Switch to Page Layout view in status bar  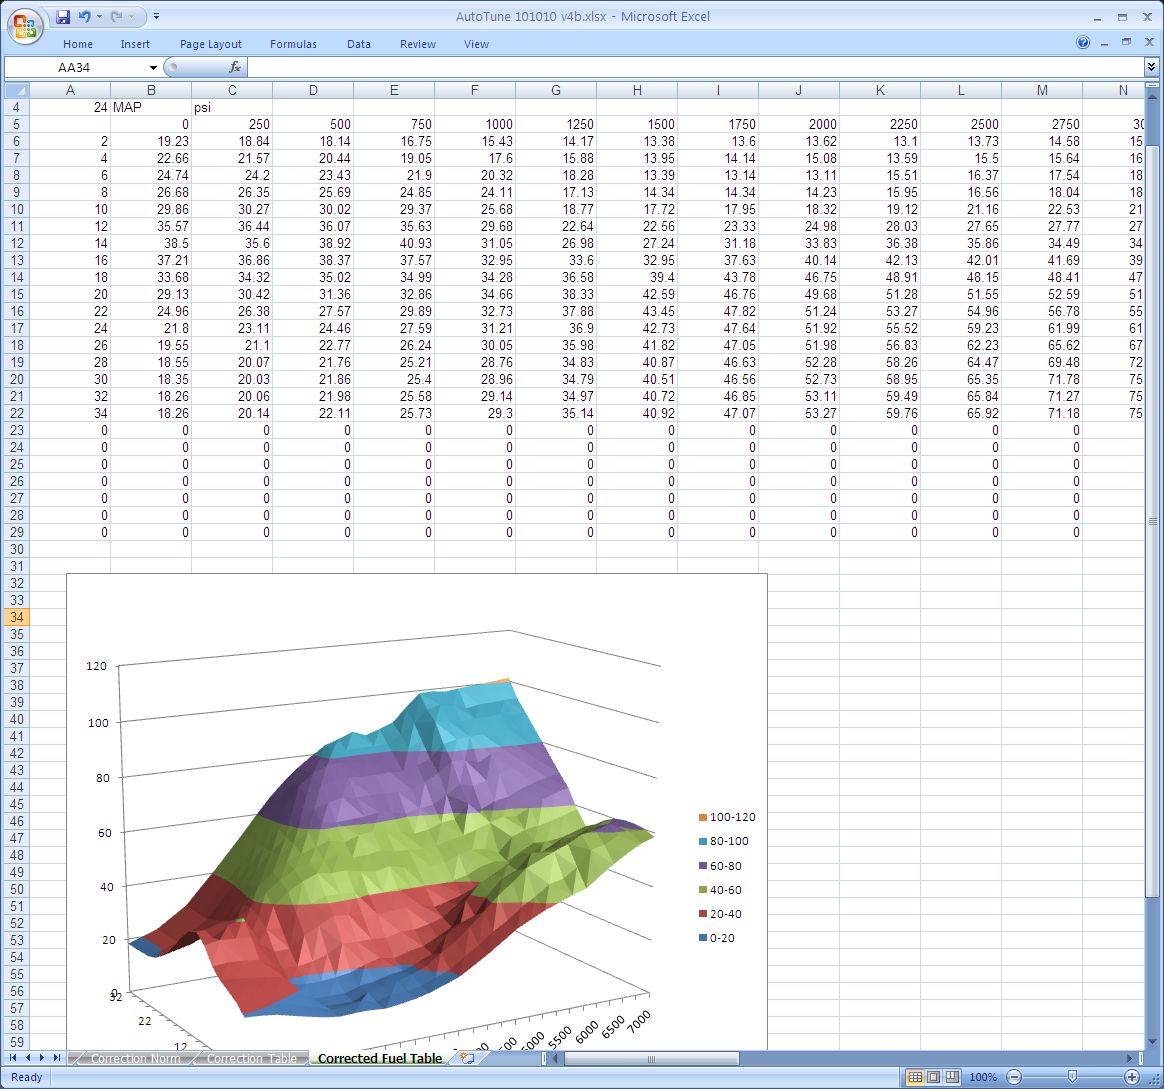933,1077
